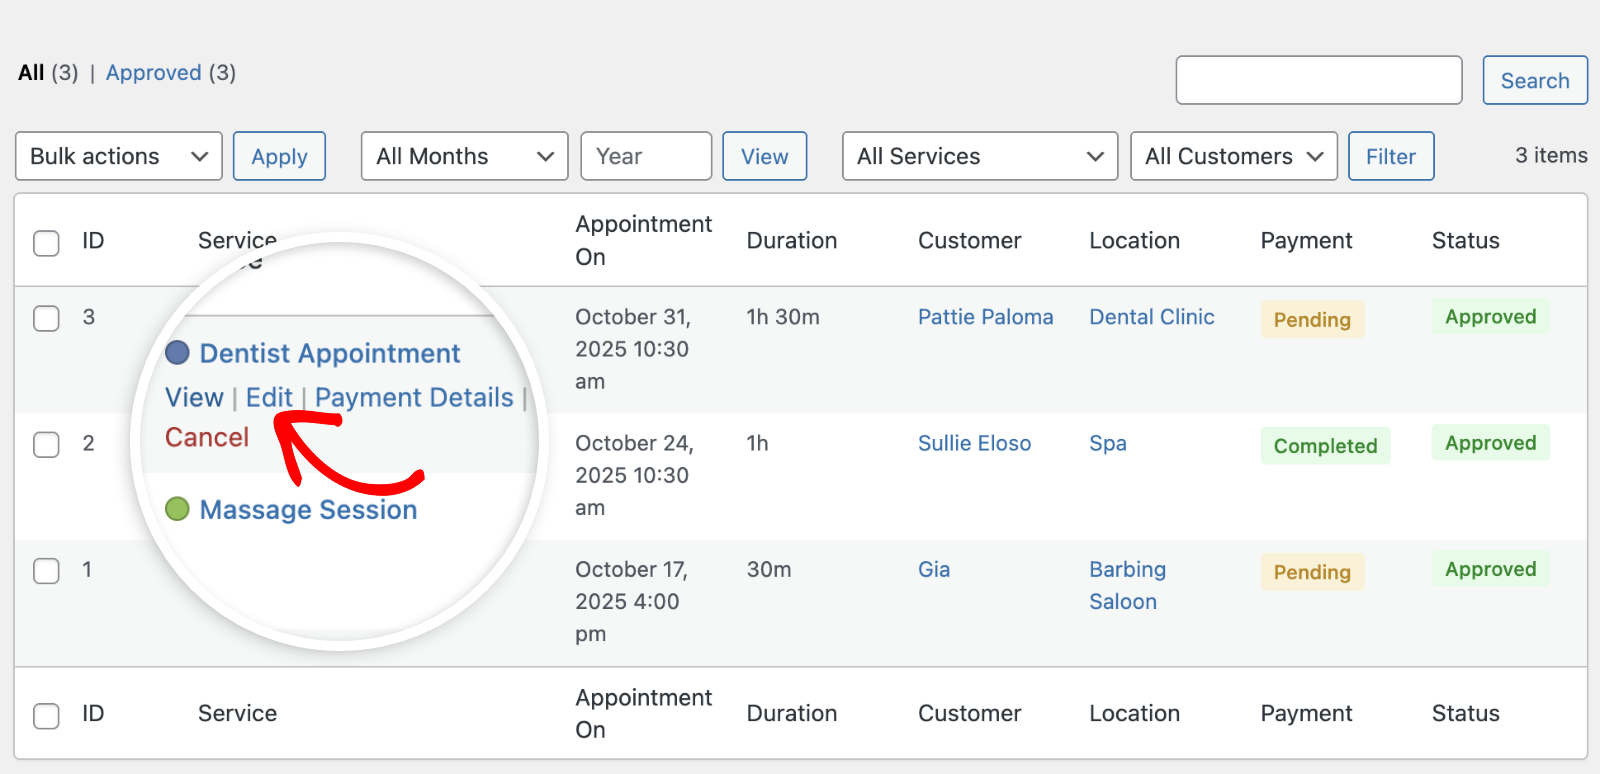Viewport: 1600px width, 774px height.
Task: Click the top Payment column header
Action: coord(1306,240)
